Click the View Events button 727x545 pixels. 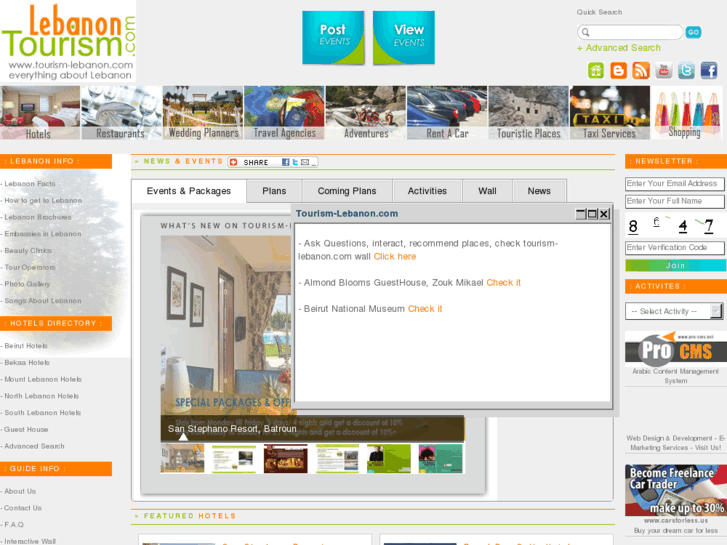coord(404,38)
